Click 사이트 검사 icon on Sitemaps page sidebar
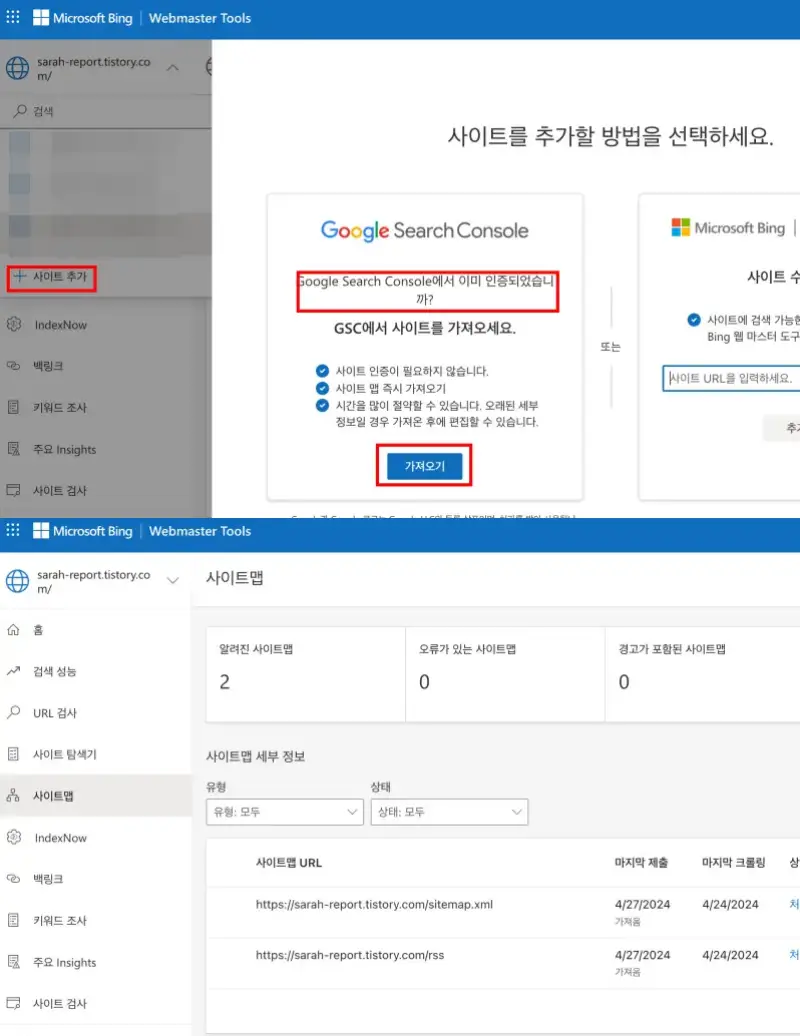 pos(13,1003)
